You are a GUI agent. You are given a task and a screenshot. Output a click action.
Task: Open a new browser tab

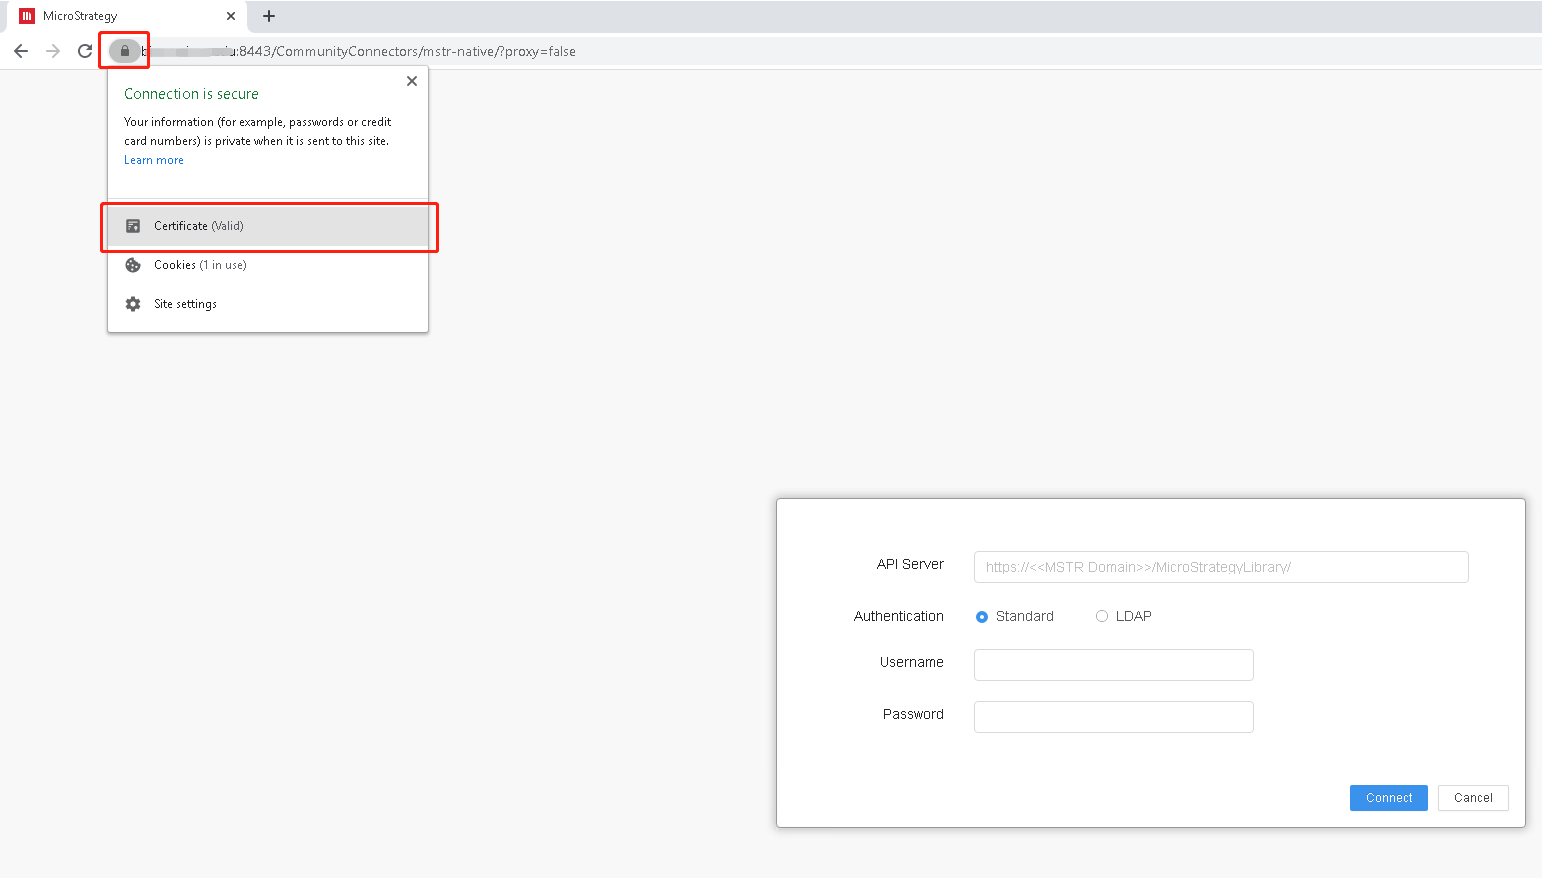tap(269, 16)
